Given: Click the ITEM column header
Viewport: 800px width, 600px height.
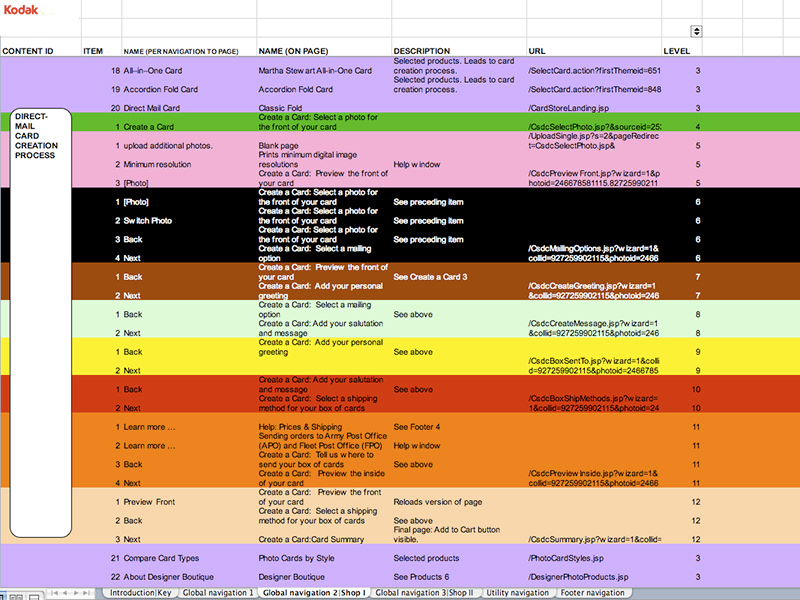Looking at the screenshot, I should [93, 51].
